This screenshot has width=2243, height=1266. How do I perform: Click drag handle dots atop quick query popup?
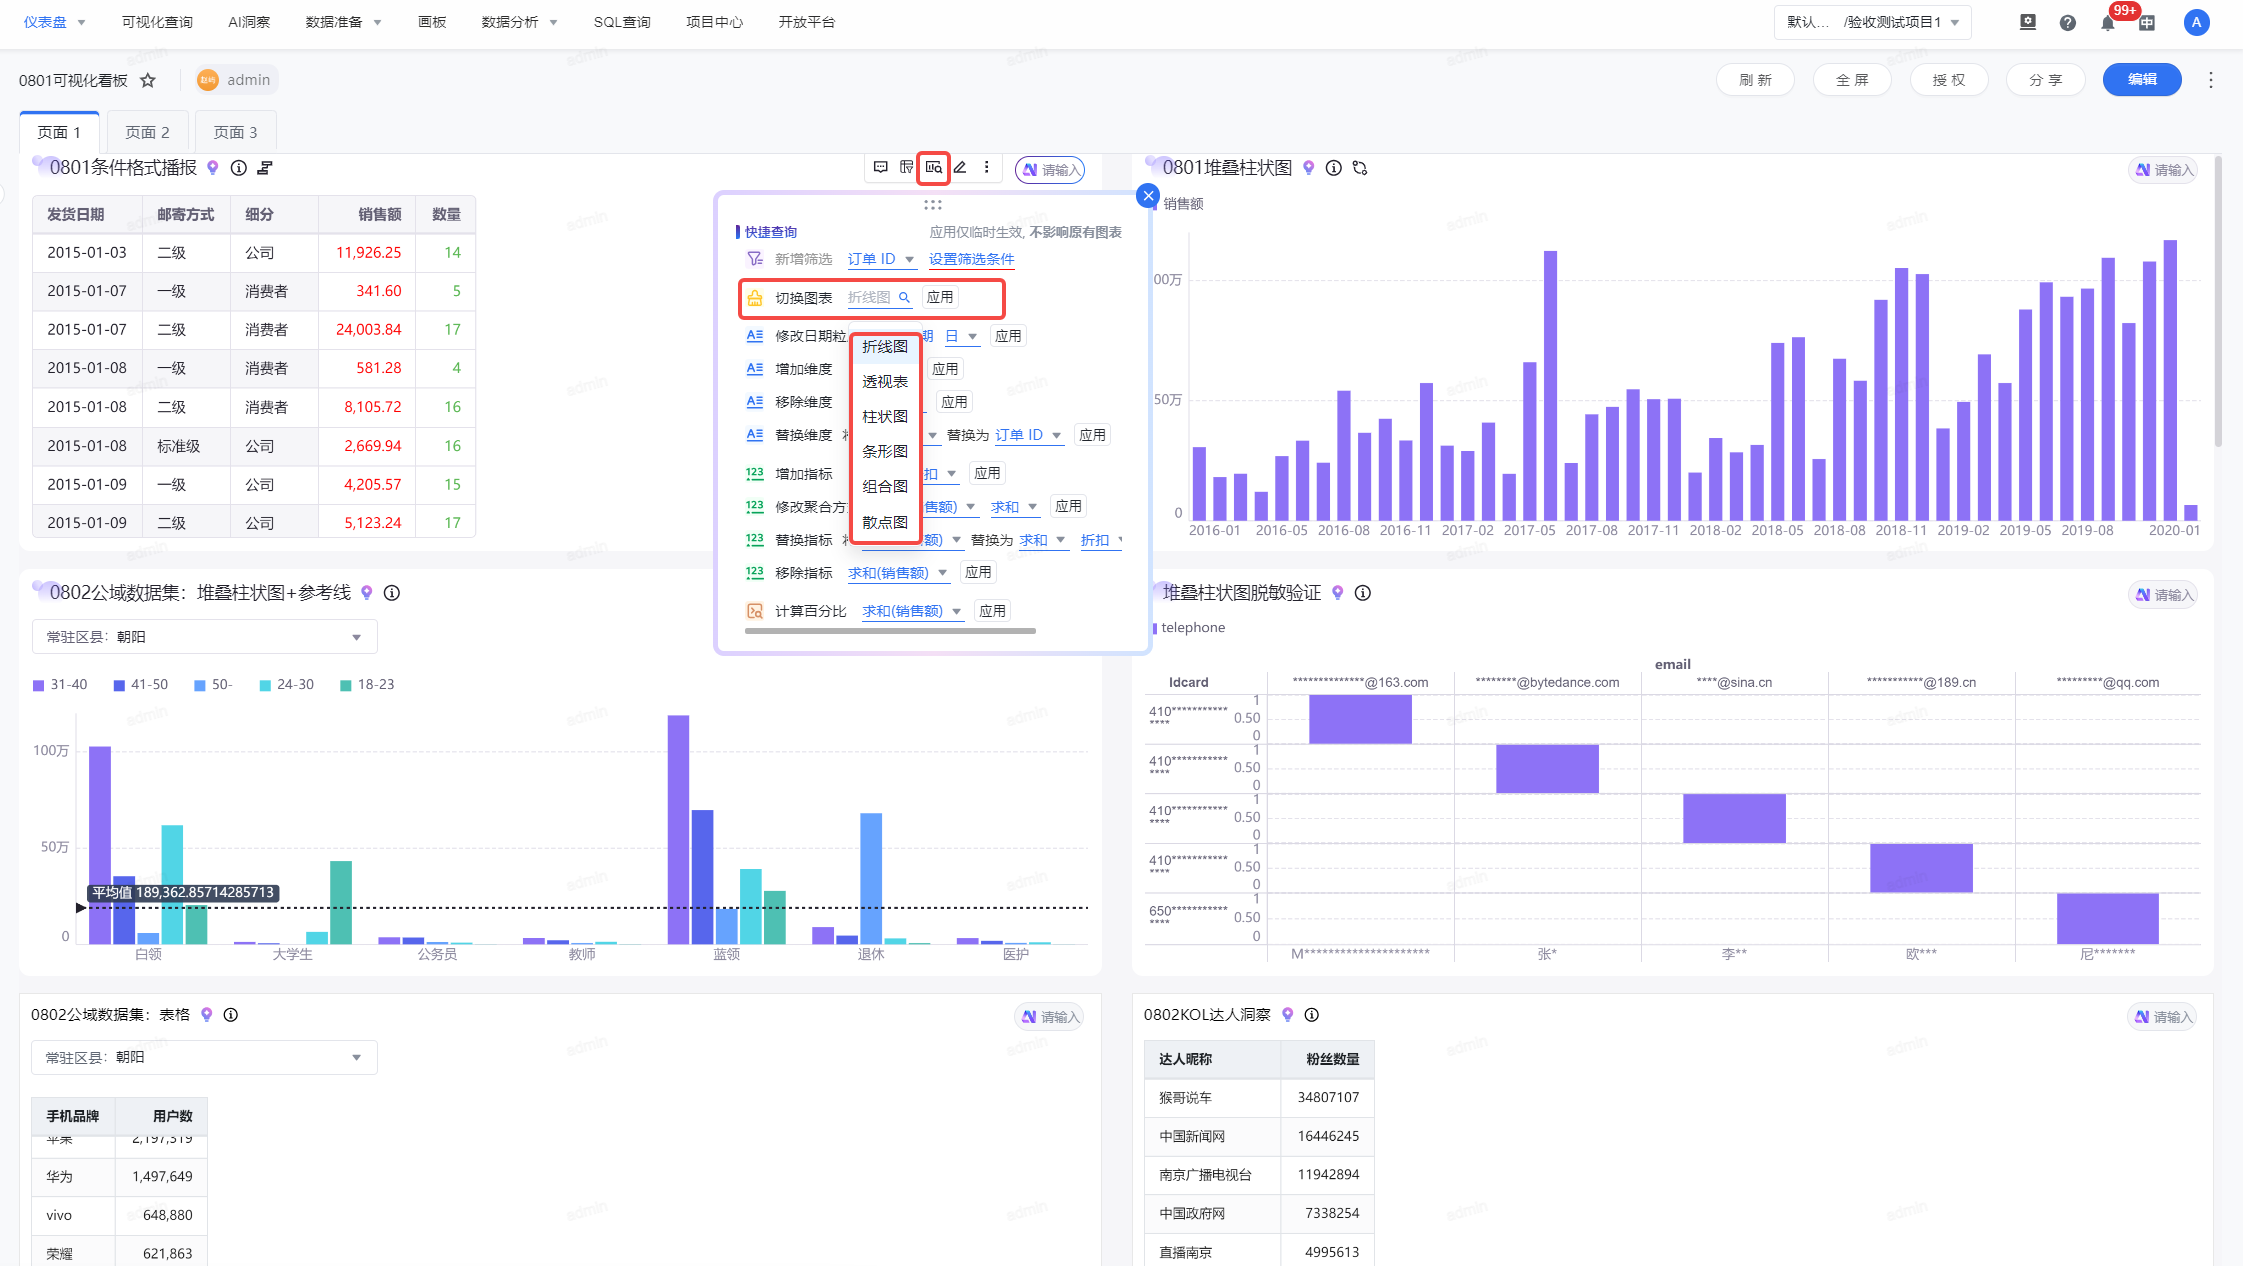933,205
